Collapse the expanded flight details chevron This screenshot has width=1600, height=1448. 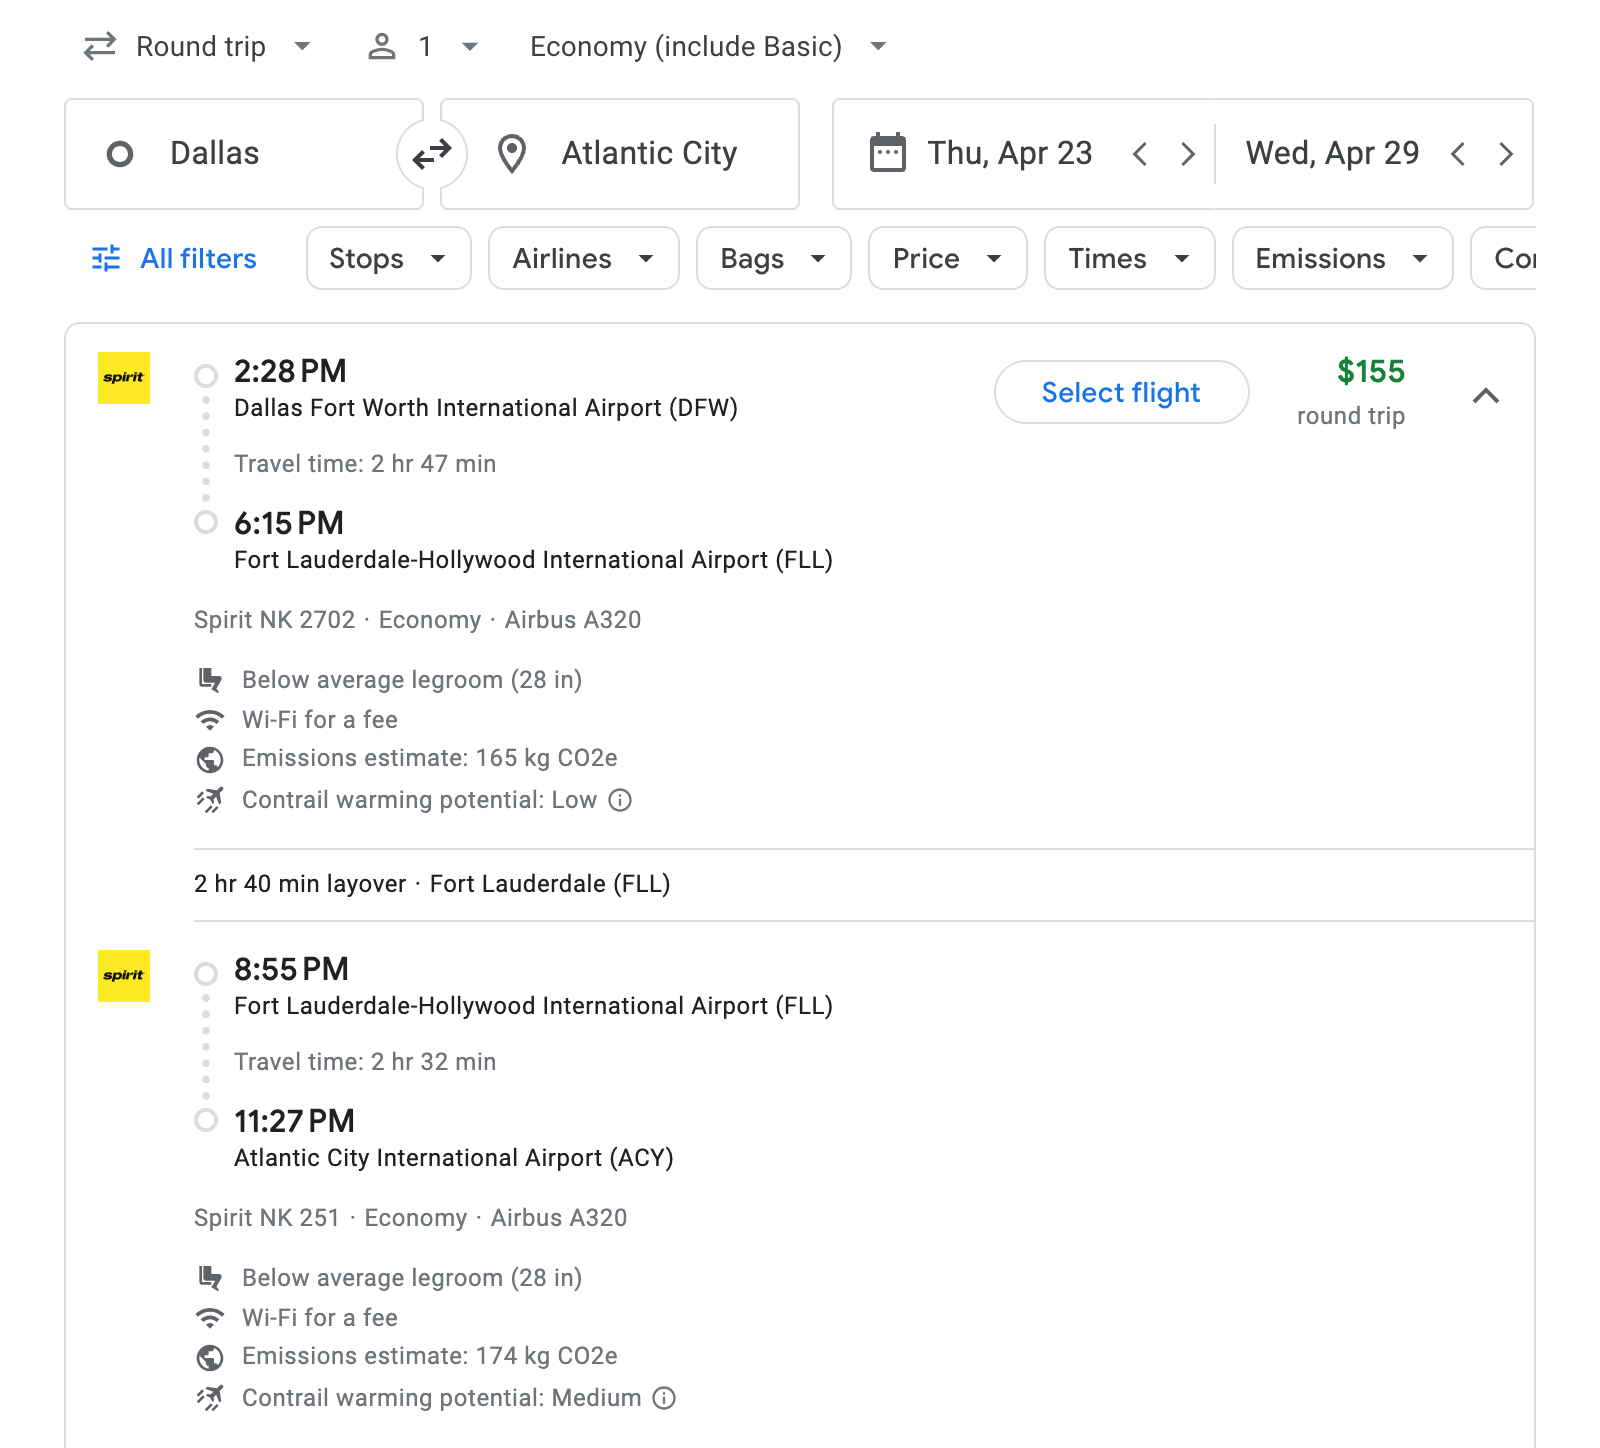pyautogui.click(x=1487, y=395)
